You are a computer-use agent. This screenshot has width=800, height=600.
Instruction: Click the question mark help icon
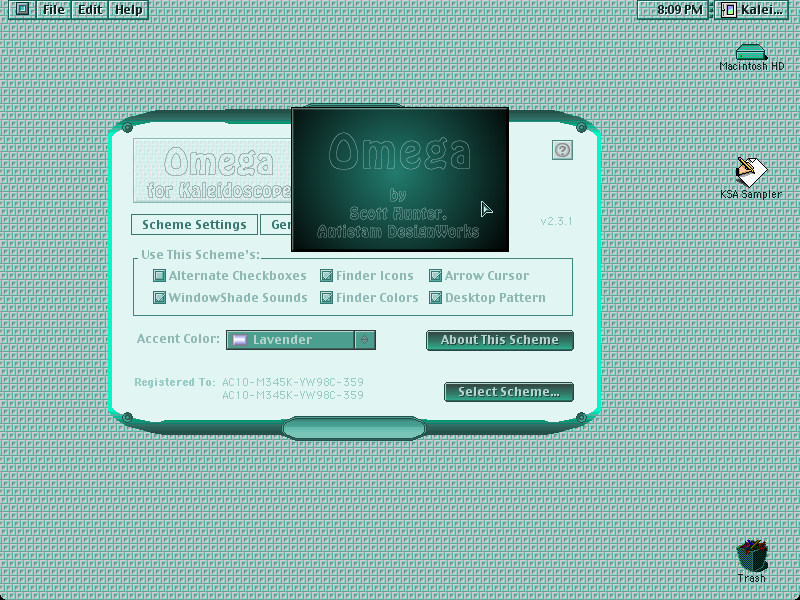coord(562,150)
